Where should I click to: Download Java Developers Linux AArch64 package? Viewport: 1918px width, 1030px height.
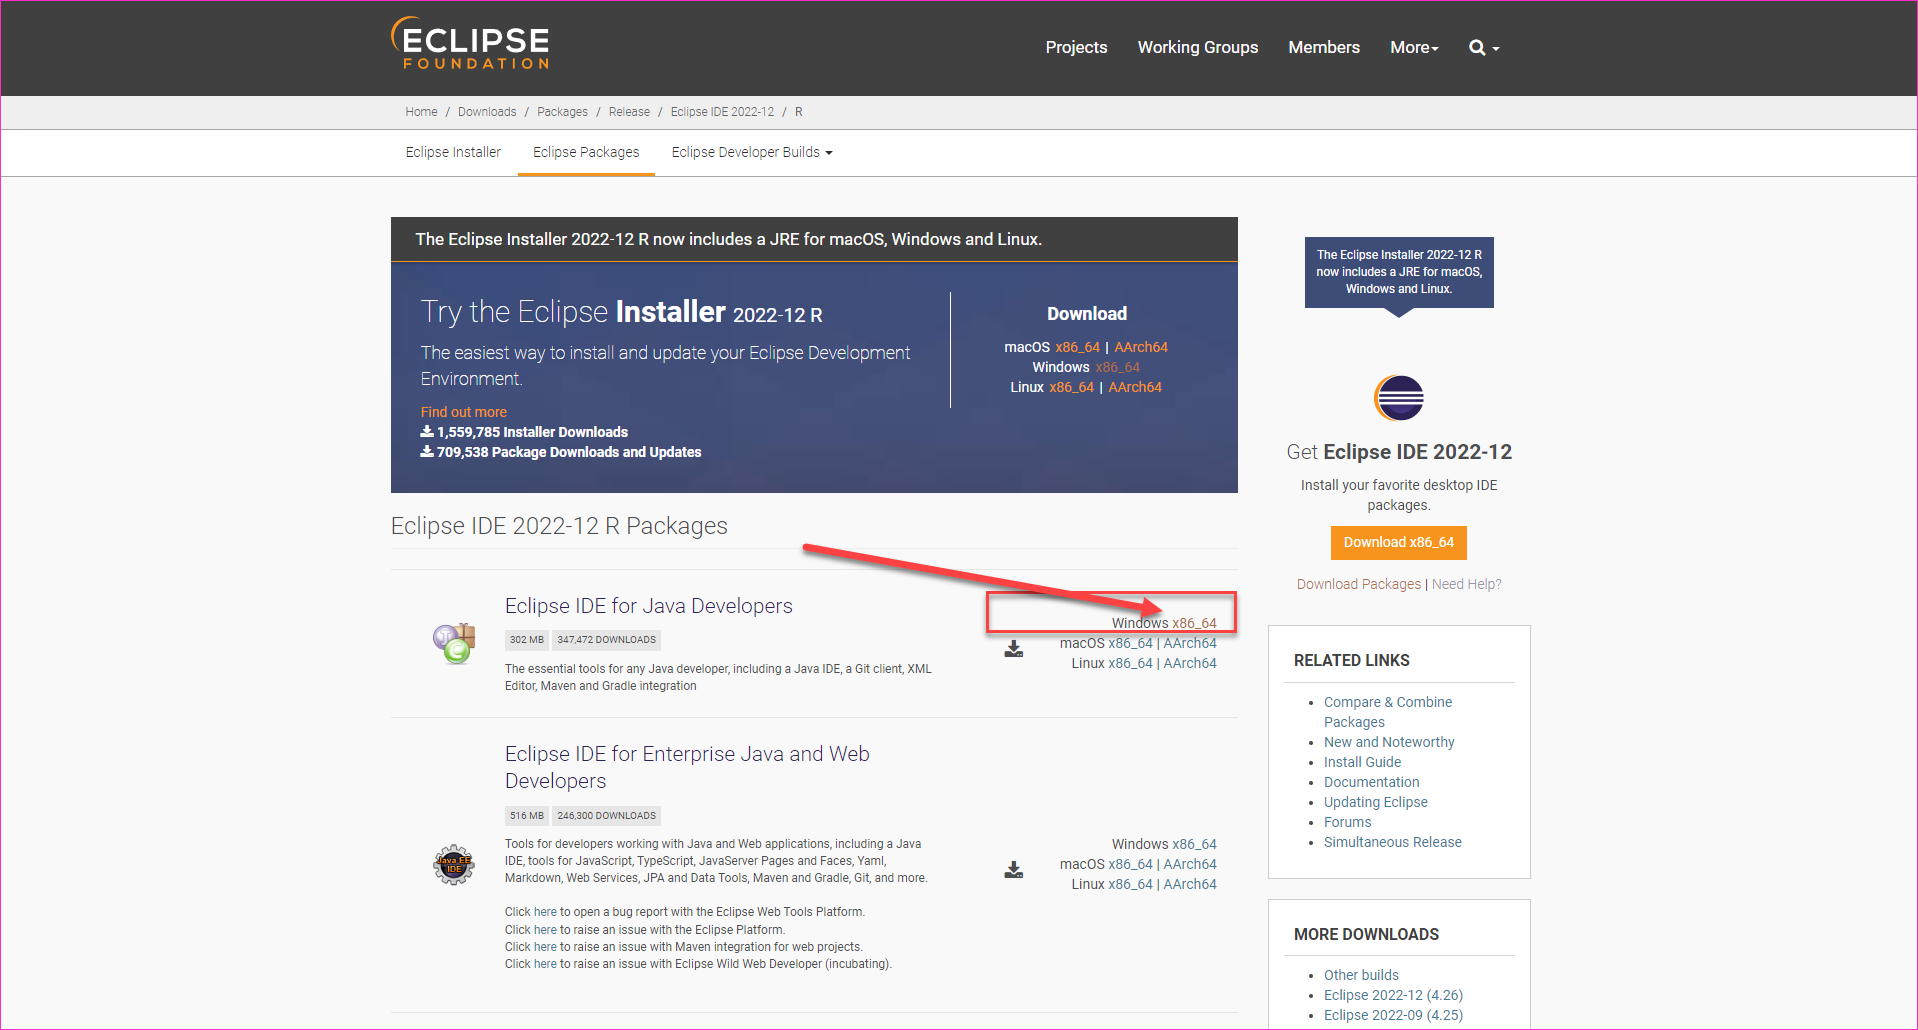click(1190, 663)
